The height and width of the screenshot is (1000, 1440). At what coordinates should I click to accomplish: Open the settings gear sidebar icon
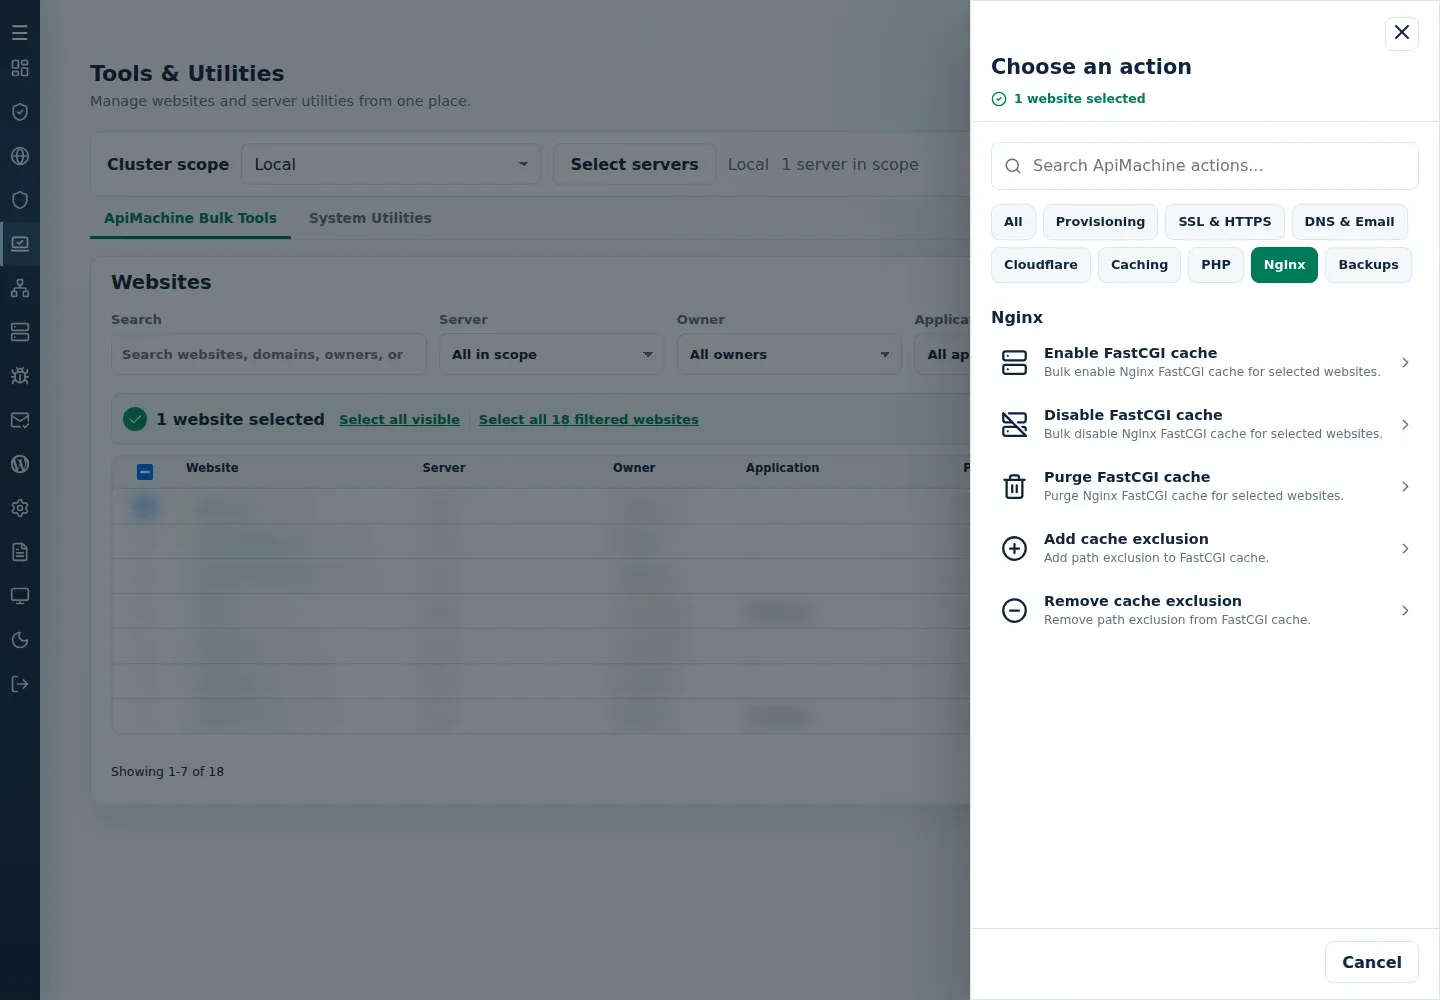tap(20, 508)
